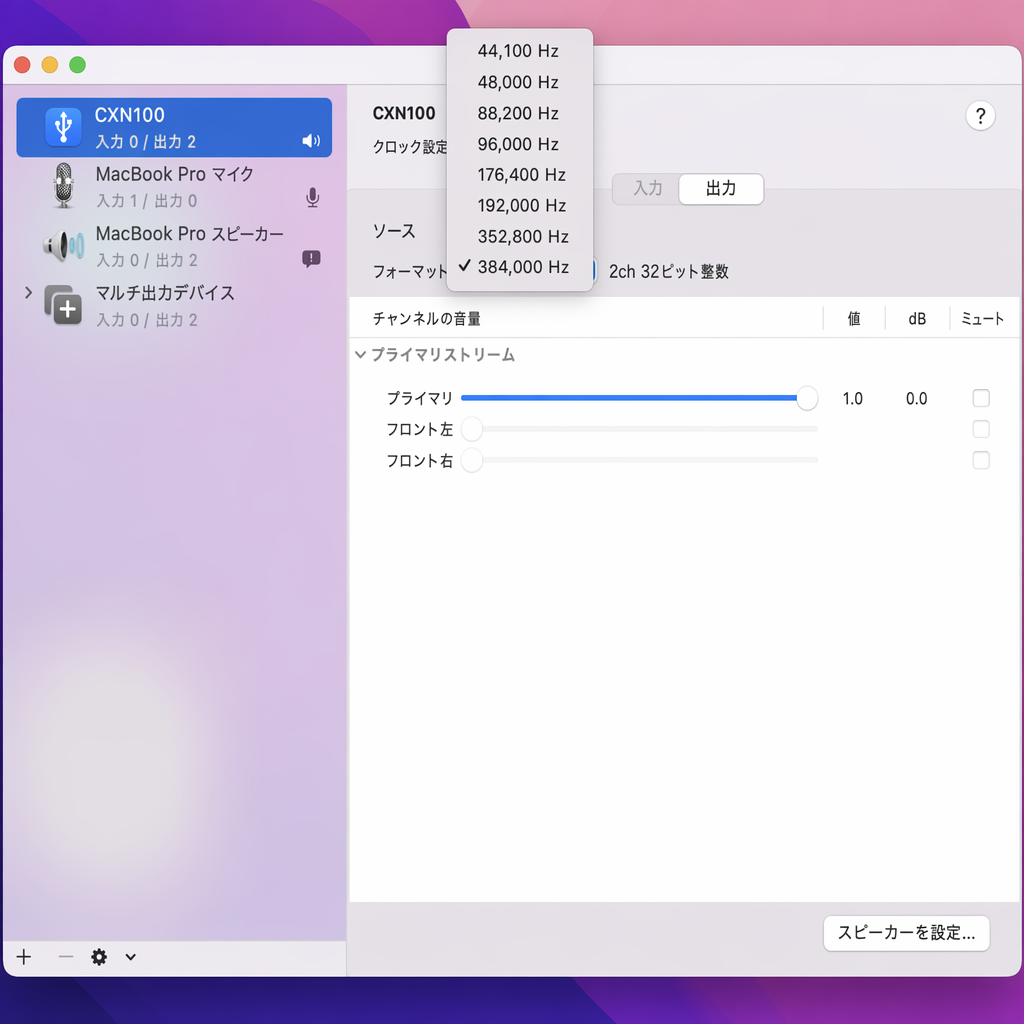The width and height of the screenshot is (1024, 1024).
Task: Click the チャンネルの音量 column header
Action: pyautogui.click(x=426, y=319)
